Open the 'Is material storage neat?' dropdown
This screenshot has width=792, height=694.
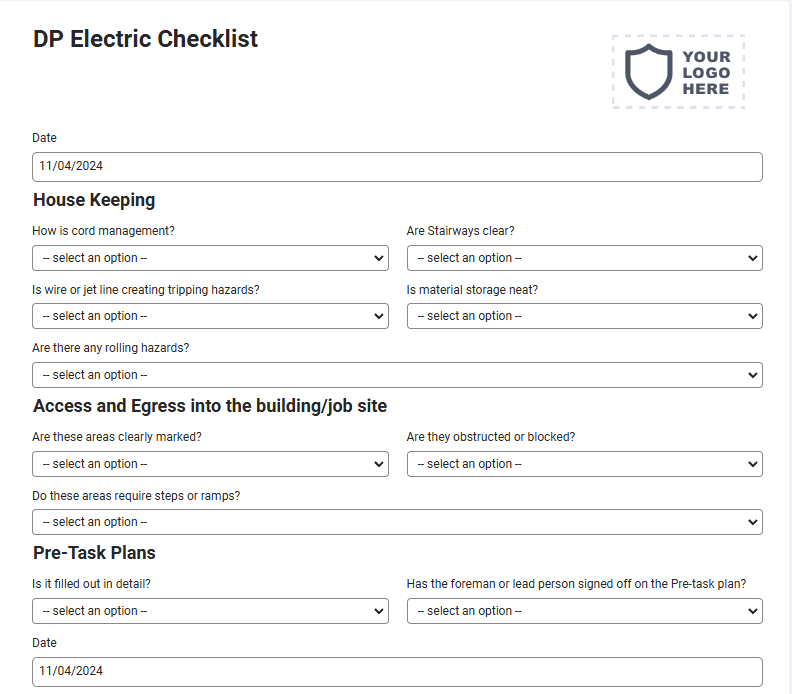pos(584,316)
